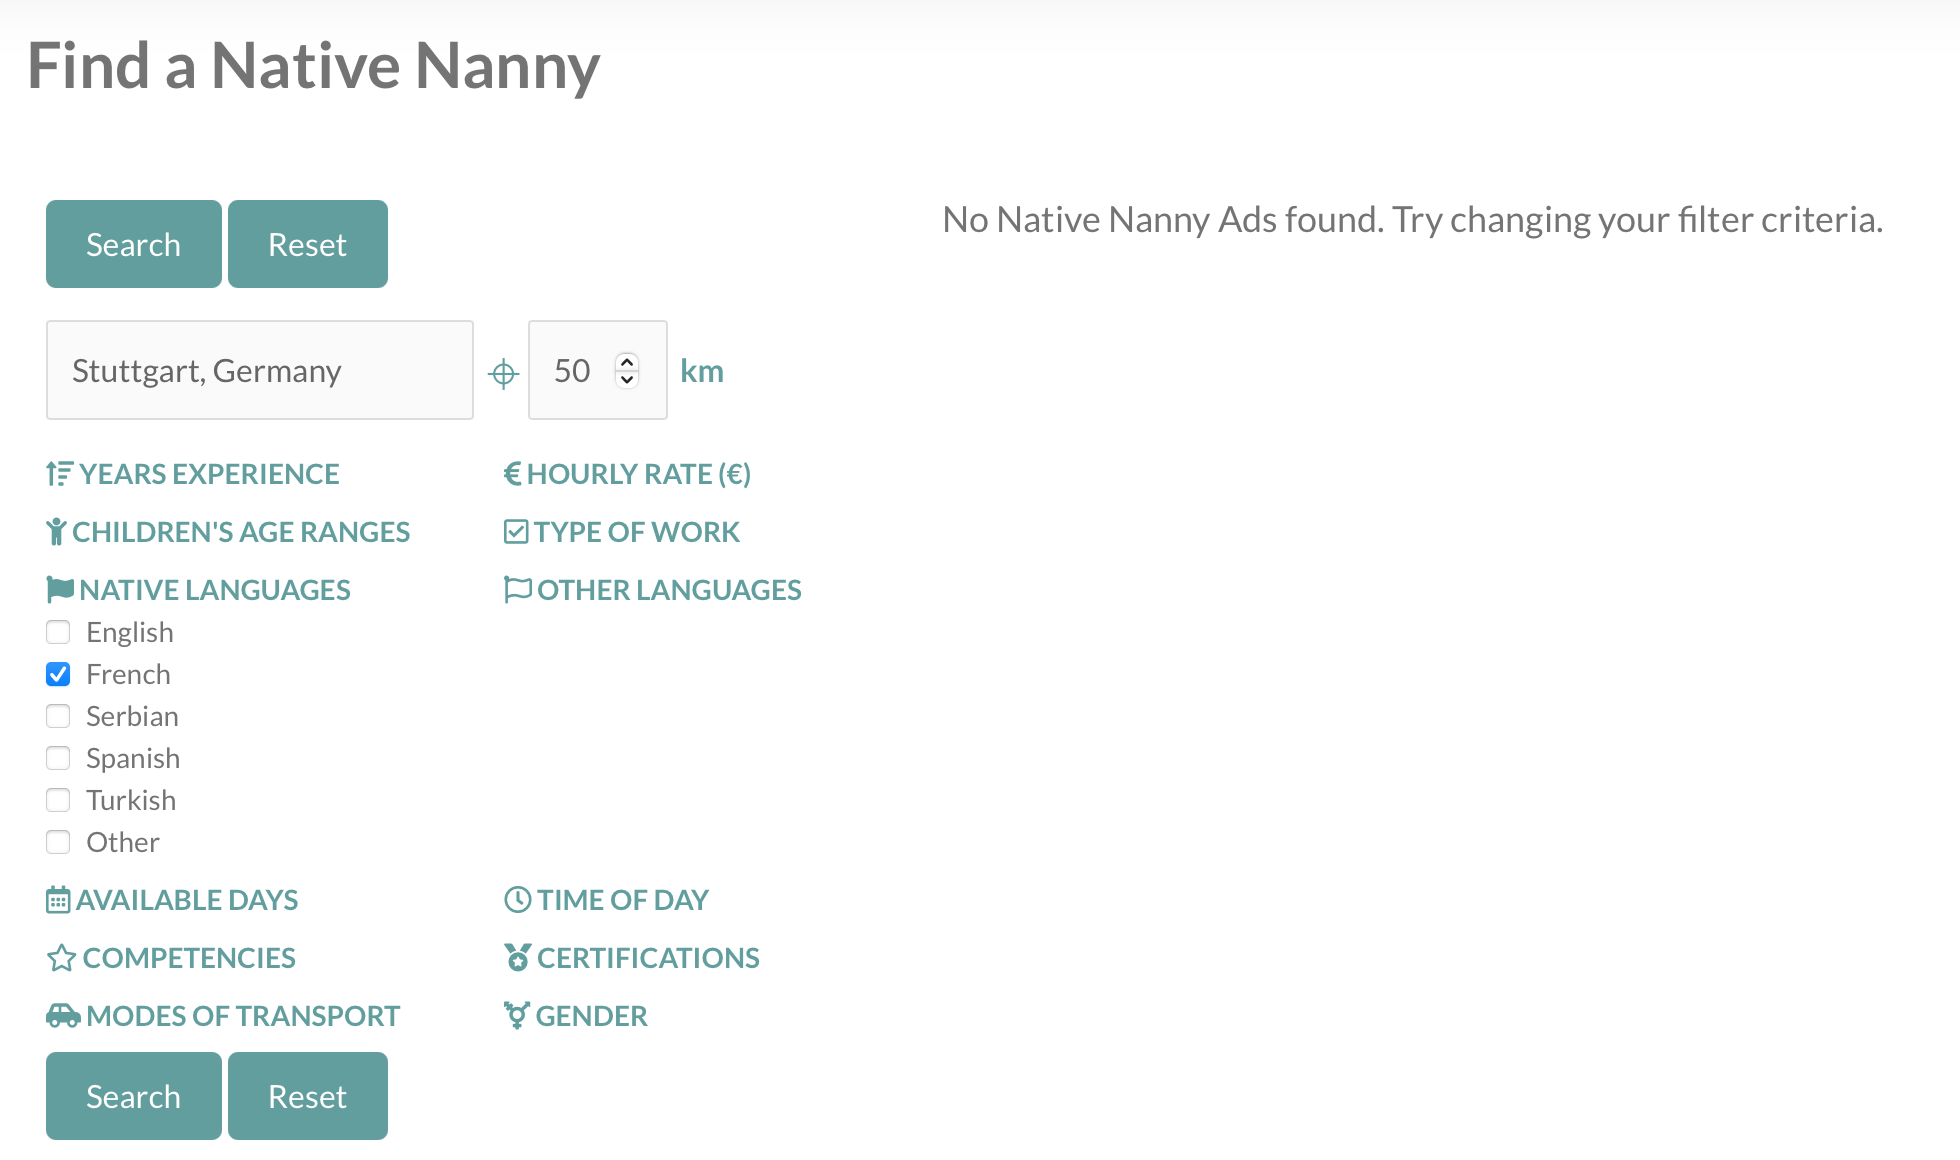Increase the km distance with stepper arrow
Image resolution: width=1960 pixels, height=1160 pixels.
[x=627, y=362]
